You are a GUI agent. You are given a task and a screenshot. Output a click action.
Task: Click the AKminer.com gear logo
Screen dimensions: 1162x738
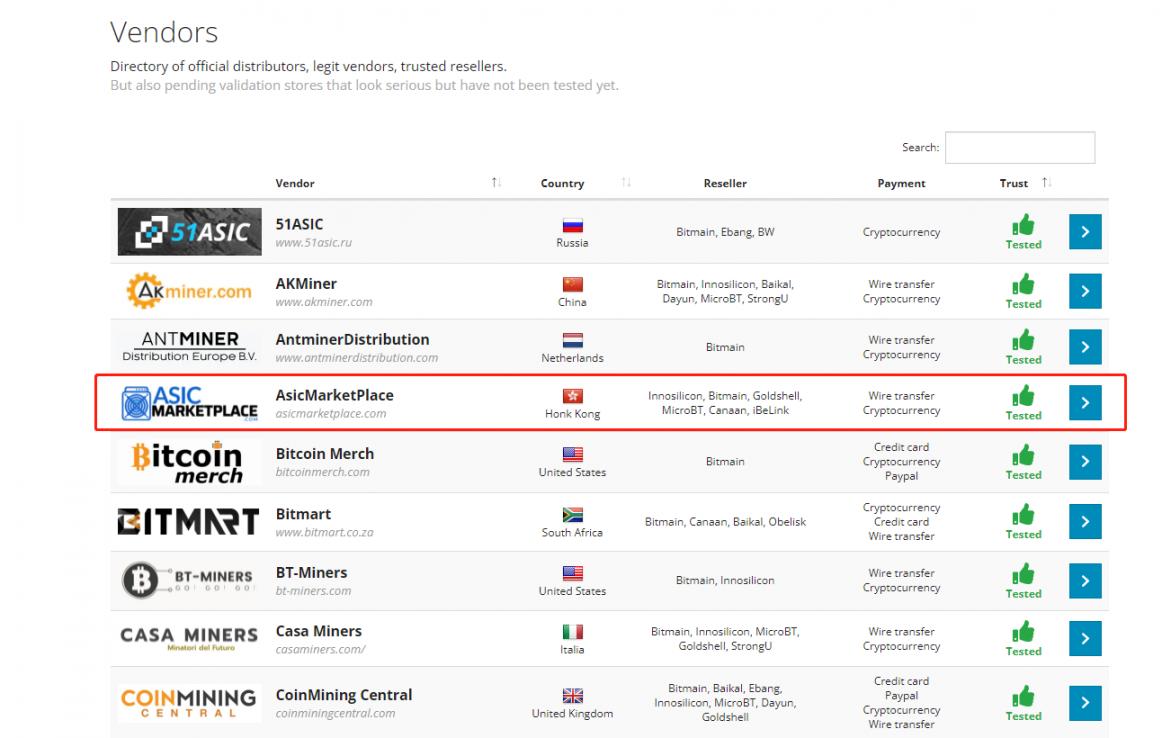click(x=187, y=291)
